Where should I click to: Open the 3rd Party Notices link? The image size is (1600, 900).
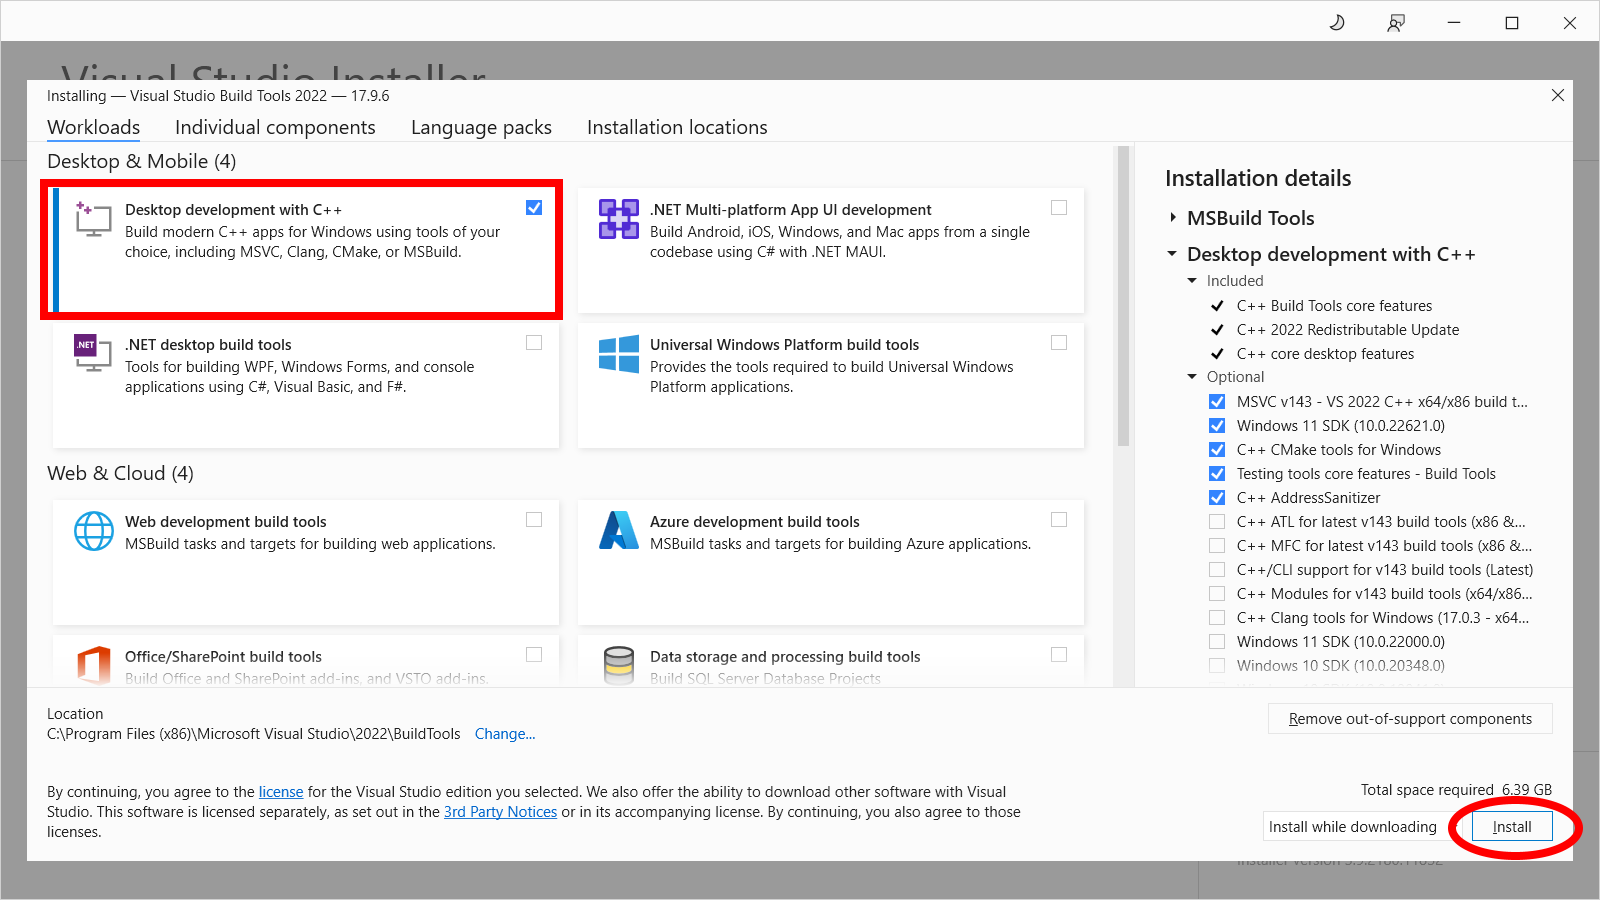pos(500,812)
